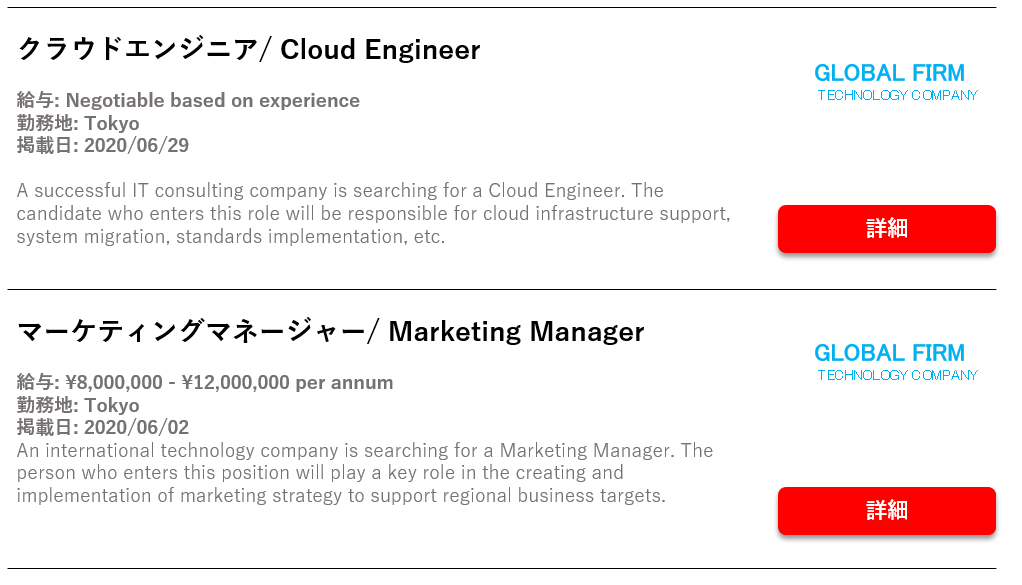Click Cloud Engineer posting date 2020/06/29

coord(136,145)
